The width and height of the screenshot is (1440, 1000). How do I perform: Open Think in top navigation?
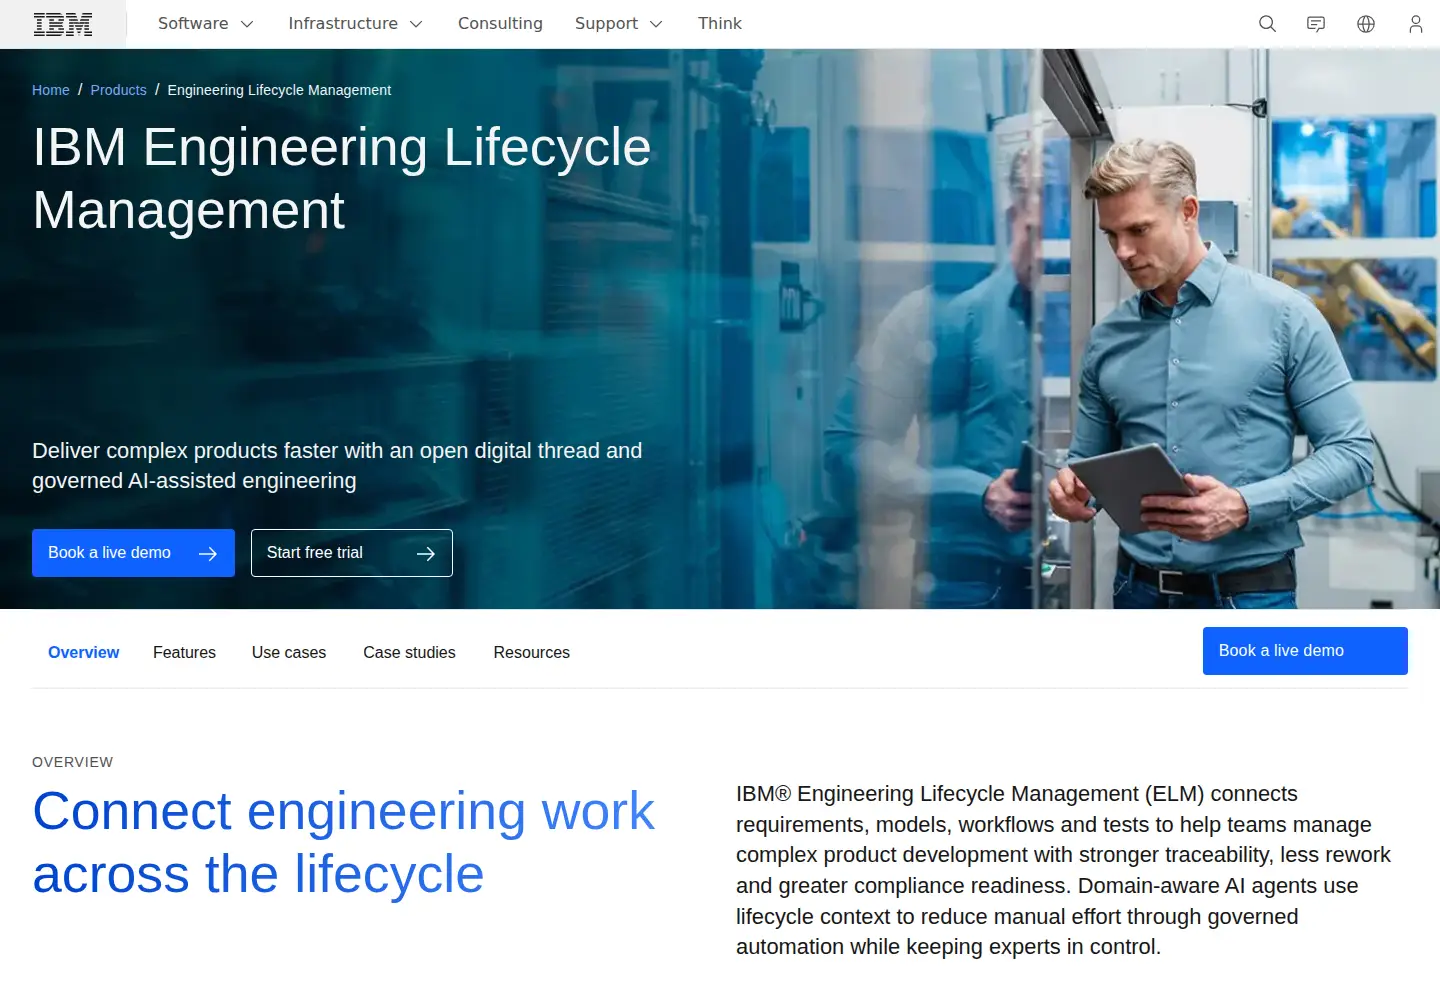point(720,24)
